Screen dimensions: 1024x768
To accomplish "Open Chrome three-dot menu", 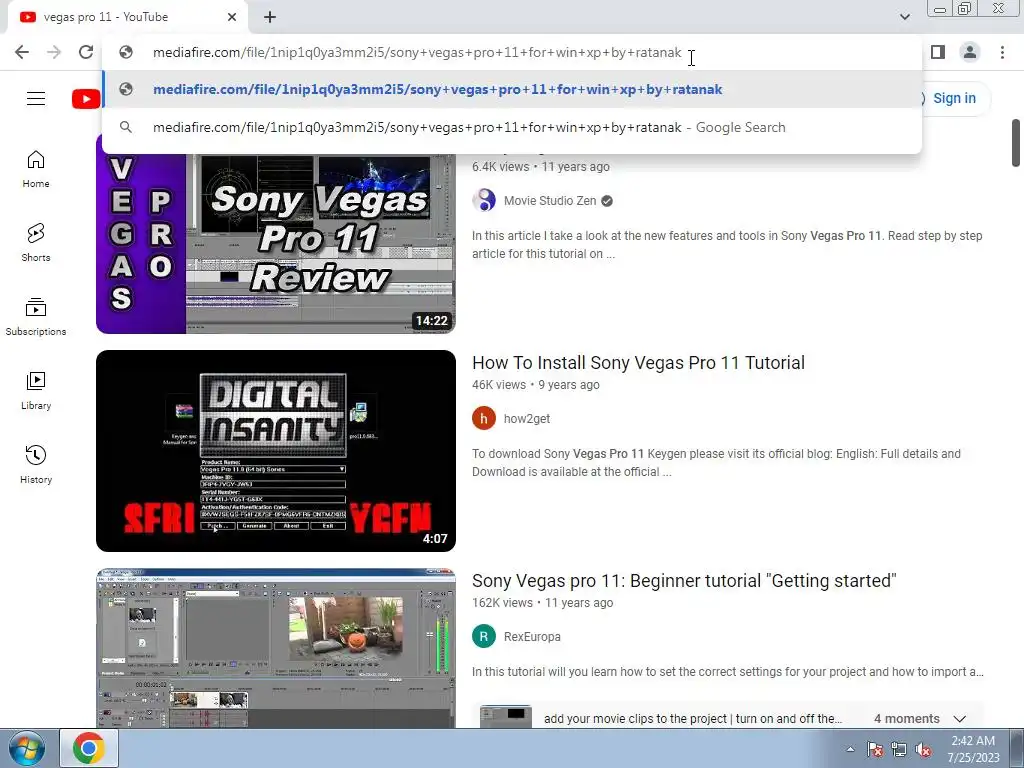I will 1002,52.
